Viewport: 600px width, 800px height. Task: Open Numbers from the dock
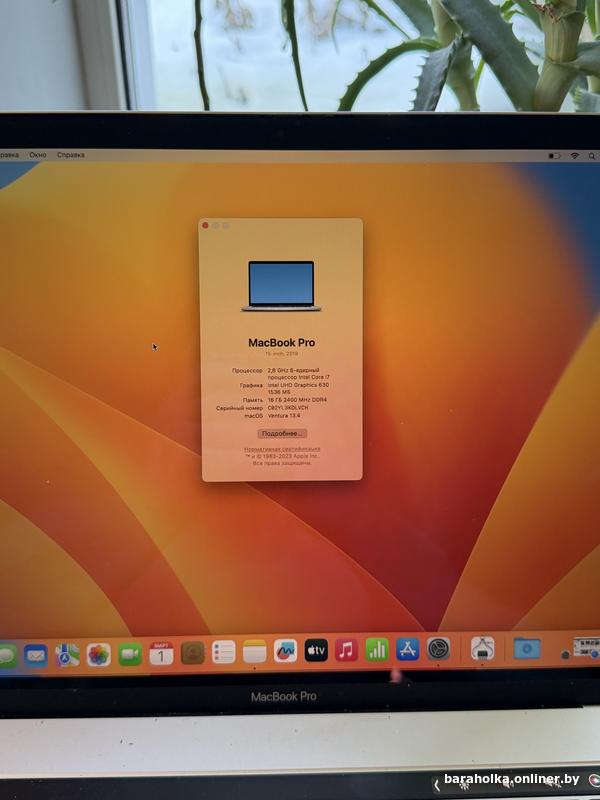point(377,650)
